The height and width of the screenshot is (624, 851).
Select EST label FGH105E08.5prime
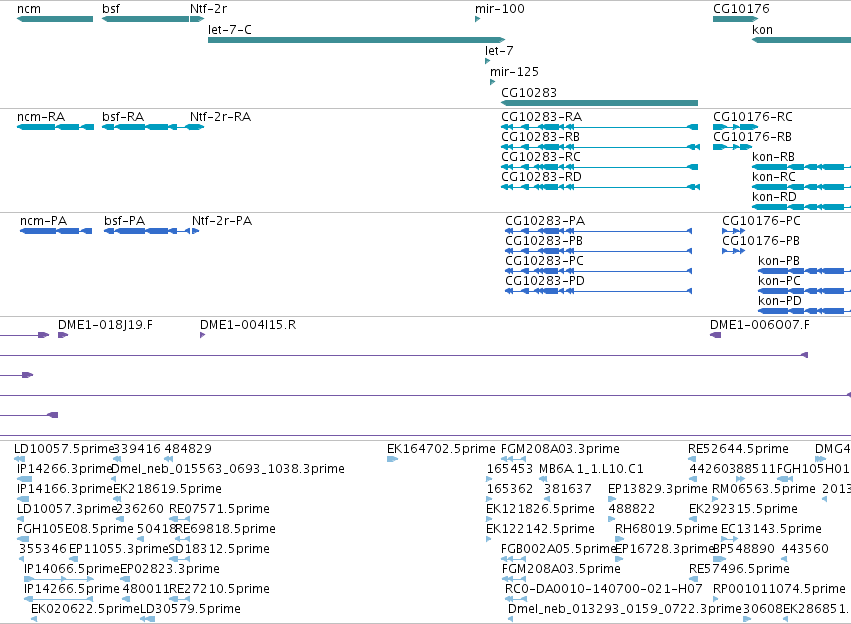[75, 529]
